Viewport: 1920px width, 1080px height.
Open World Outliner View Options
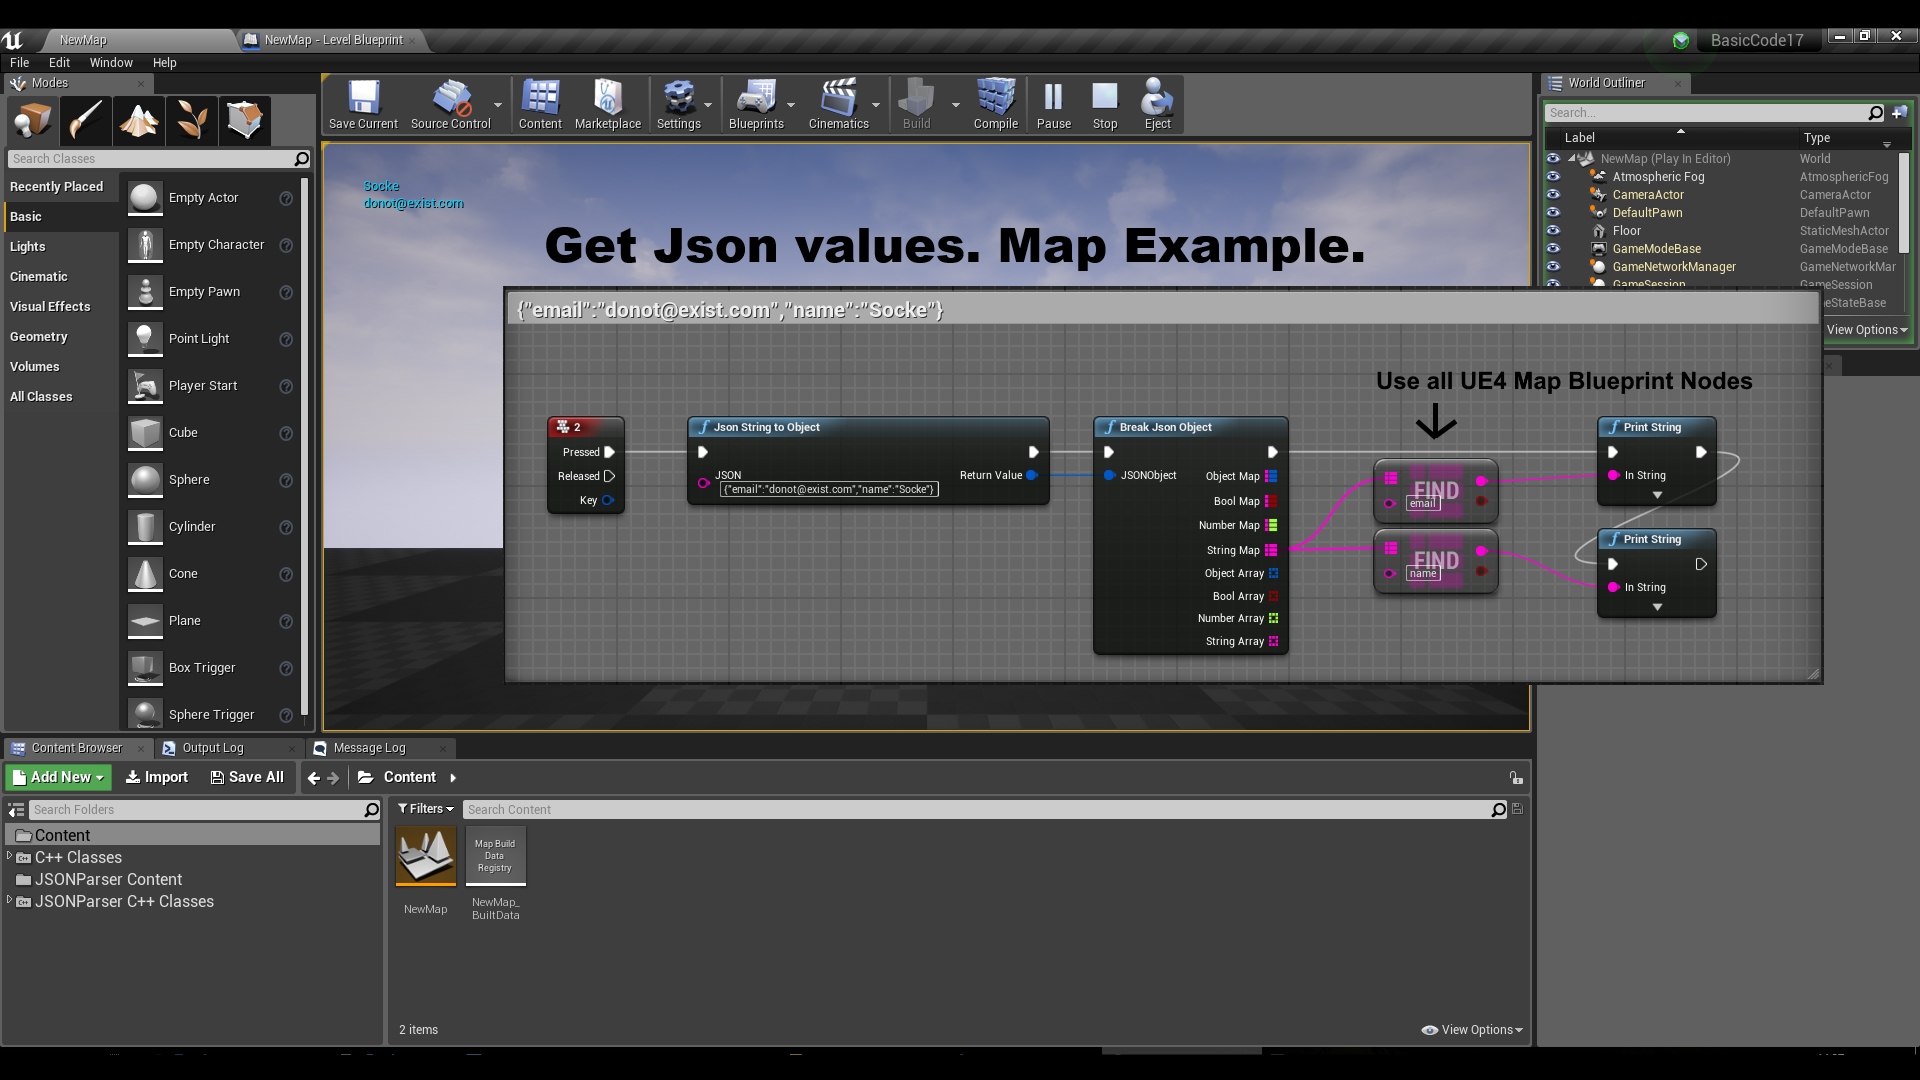[1867, 330]
